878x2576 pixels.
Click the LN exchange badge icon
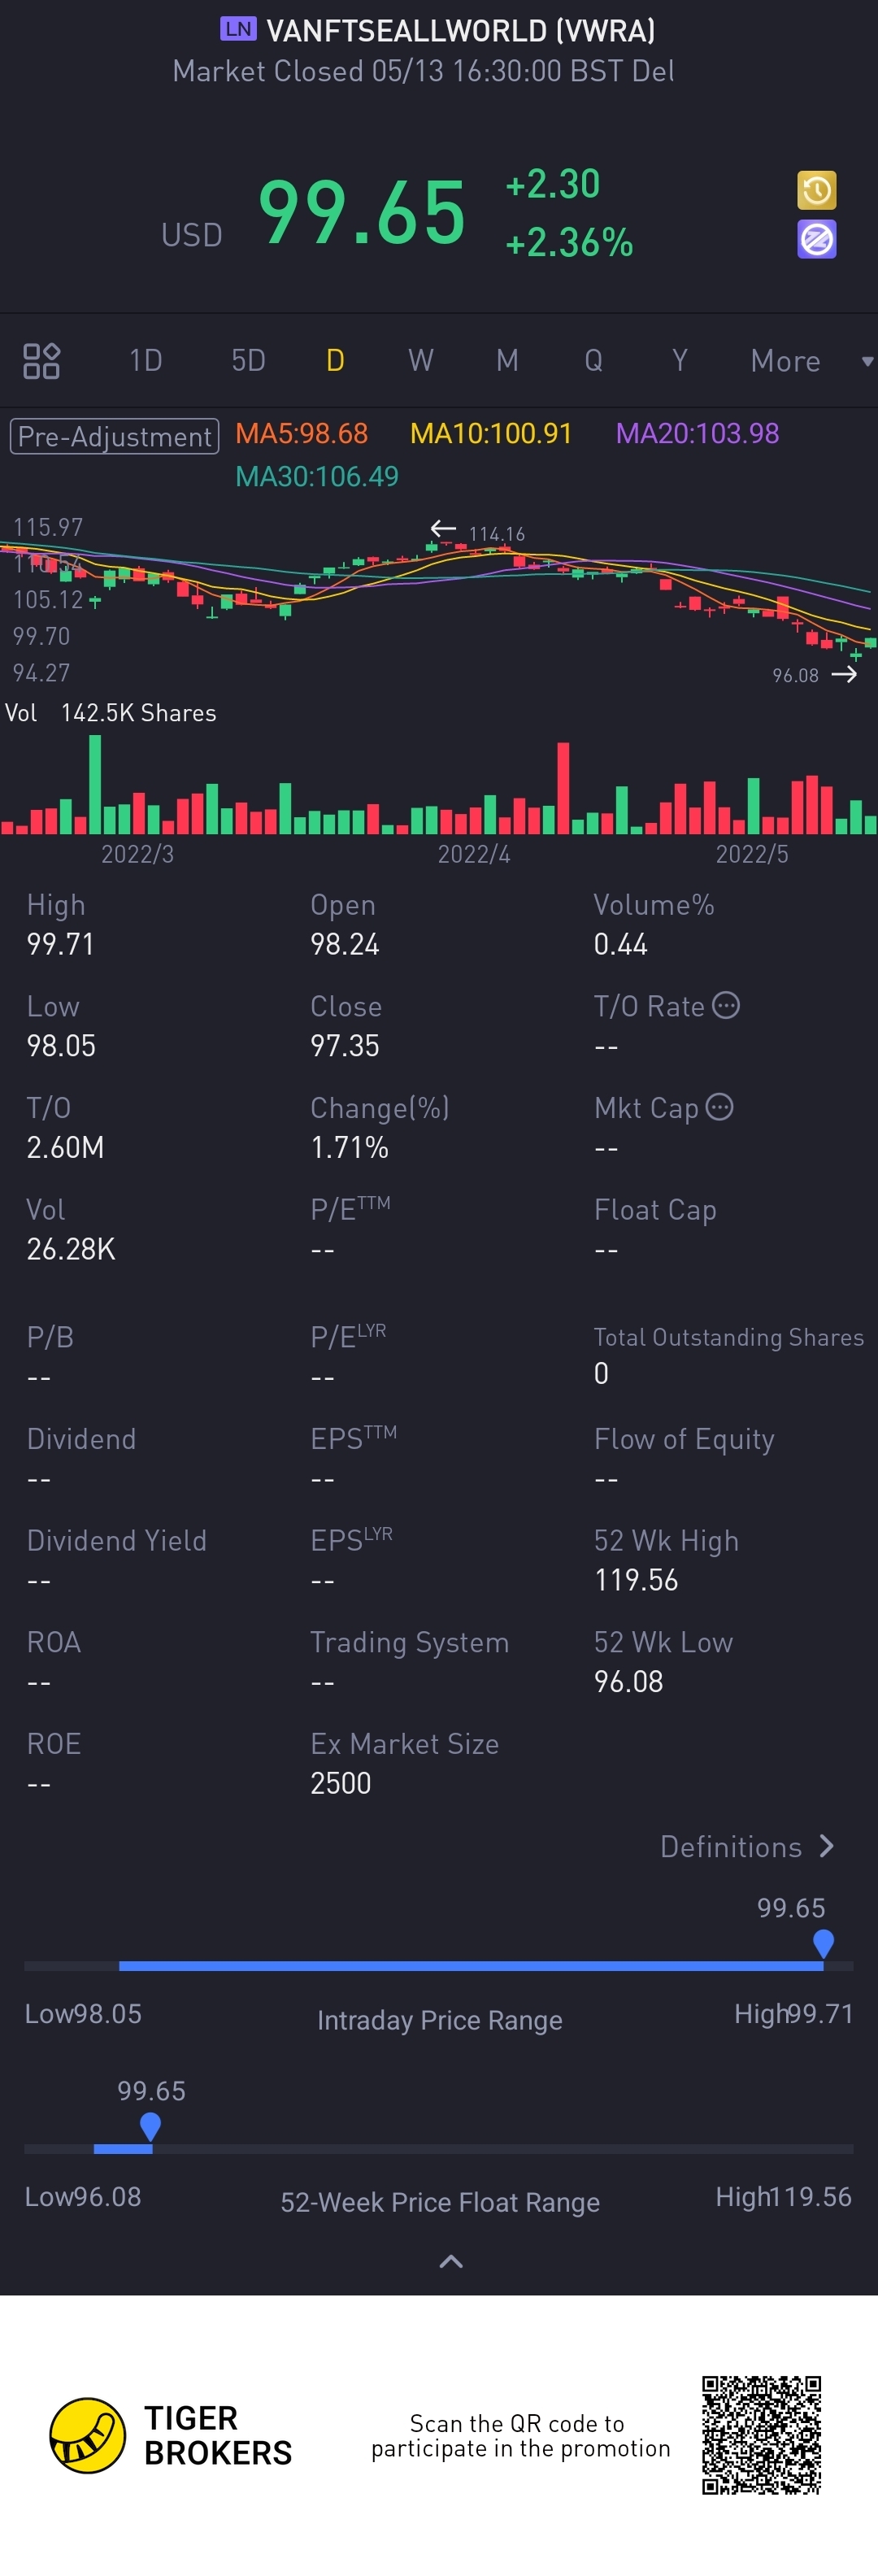pyautogui.click(x=238, y=29)
